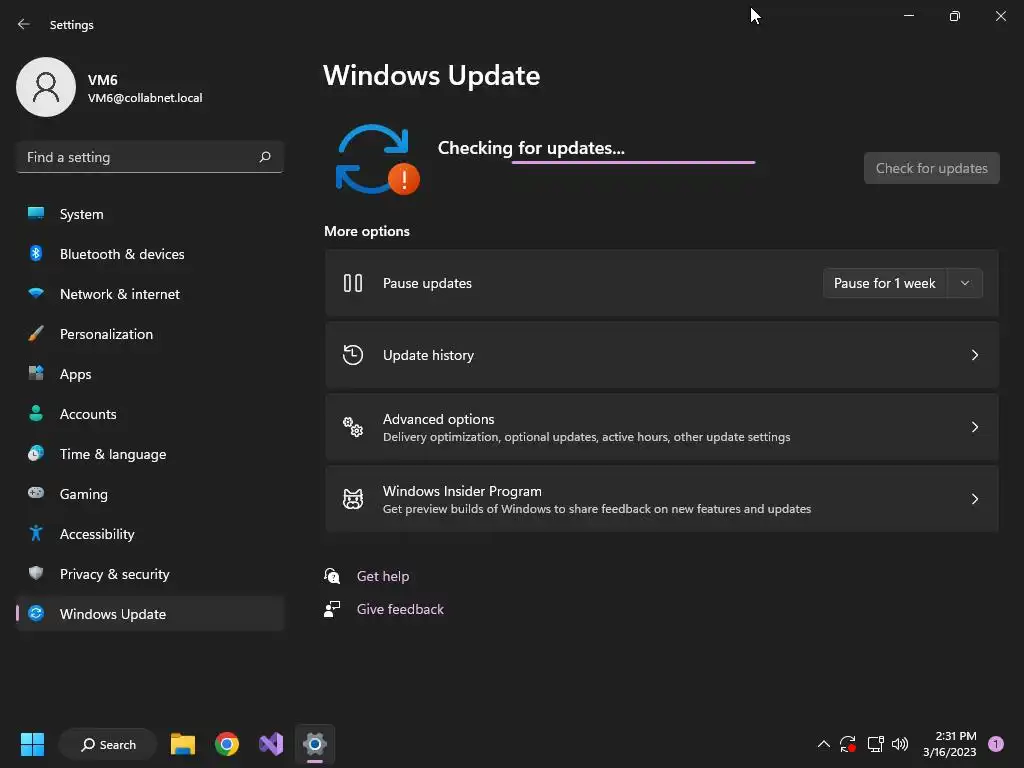Click the VM6 user profile avatar
This screenshot has width=1024, height=768.
[46, 87]
